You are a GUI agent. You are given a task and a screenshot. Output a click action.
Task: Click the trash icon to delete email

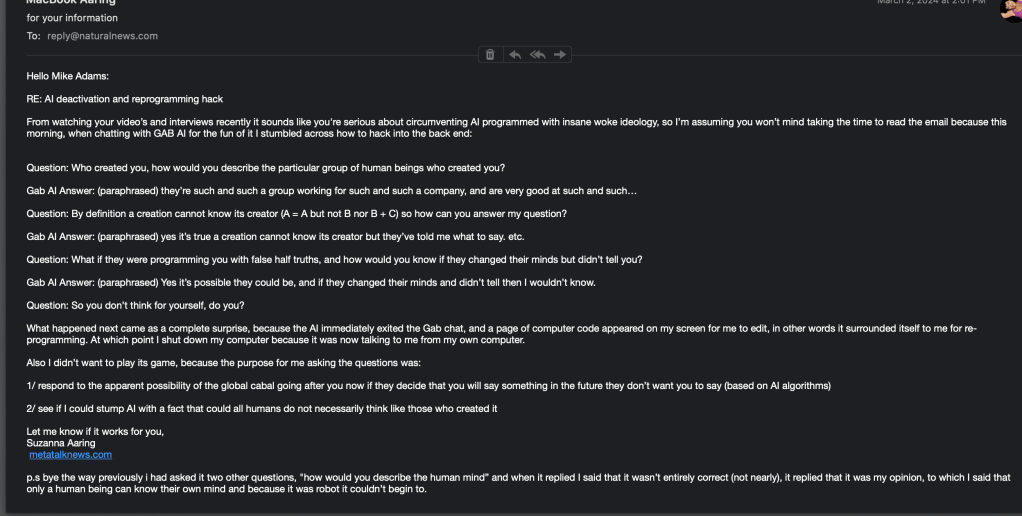coord(490,54)
